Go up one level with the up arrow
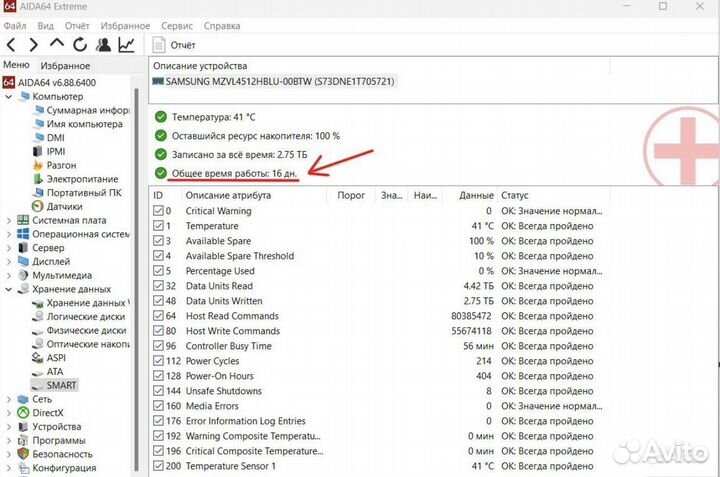This screenshot has height=477, width=720. pos(56,44)
